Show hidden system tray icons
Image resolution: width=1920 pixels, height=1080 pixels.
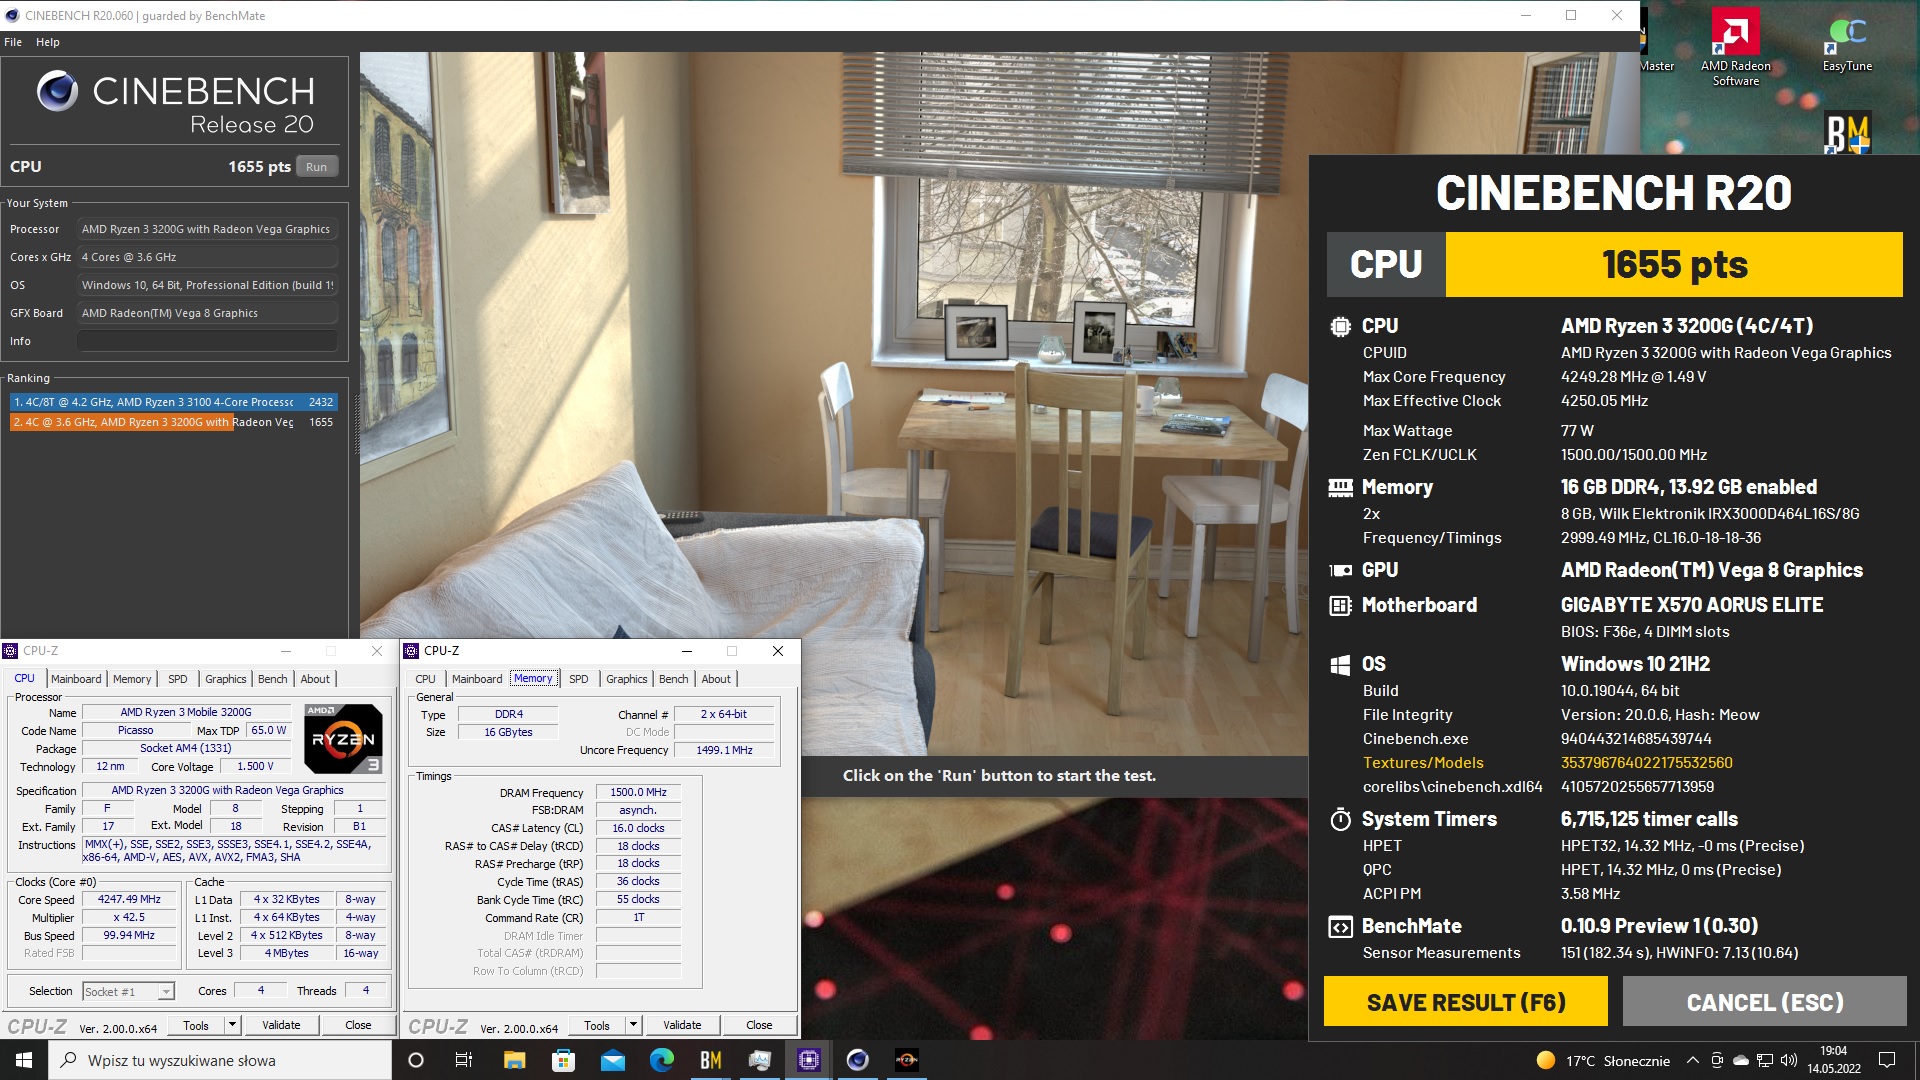click(x=1692, y=1060)
